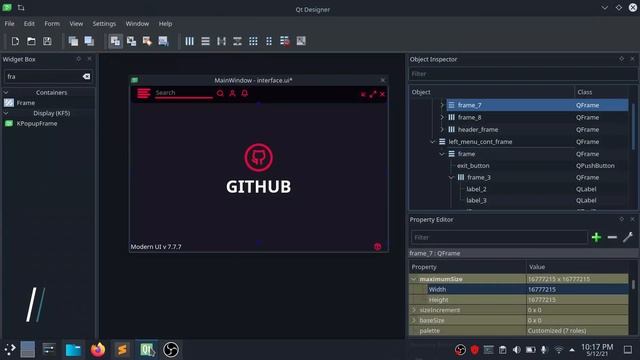Switch to Edit Tab Order mode icon
The width and height of the screenshot is (640, 360).
point(163,41)
